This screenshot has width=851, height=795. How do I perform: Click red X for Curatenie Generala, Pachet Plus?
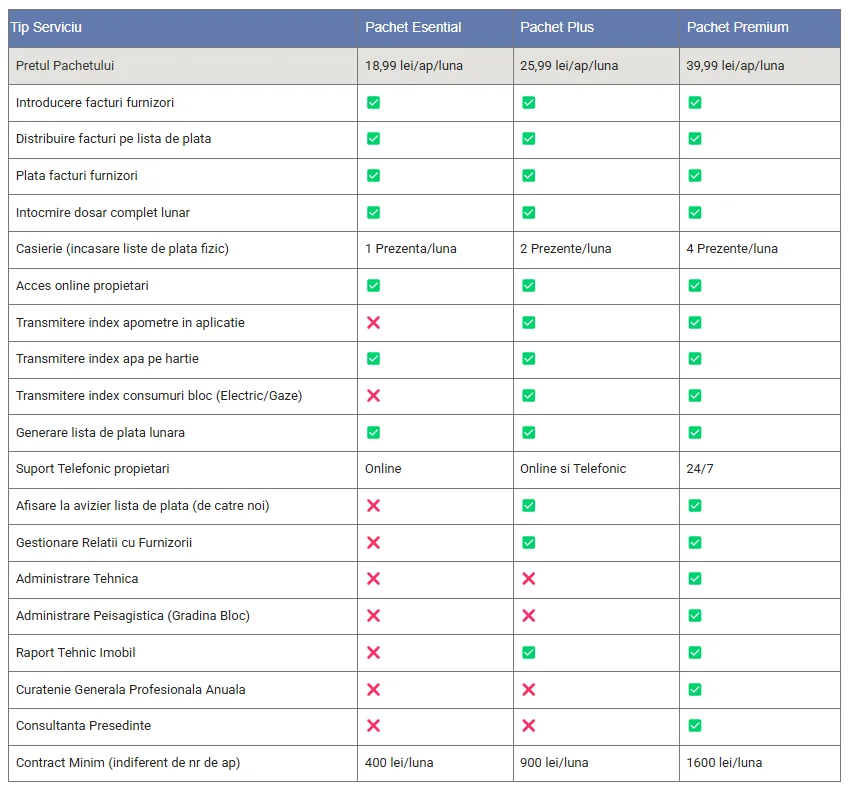[528, 689]
